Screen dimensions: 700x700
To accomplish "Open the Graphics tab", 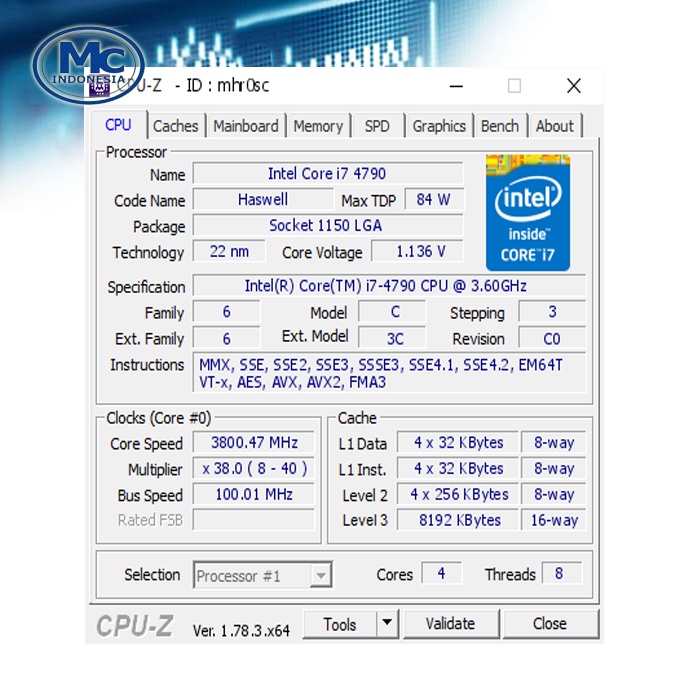I will click(439, 126).
